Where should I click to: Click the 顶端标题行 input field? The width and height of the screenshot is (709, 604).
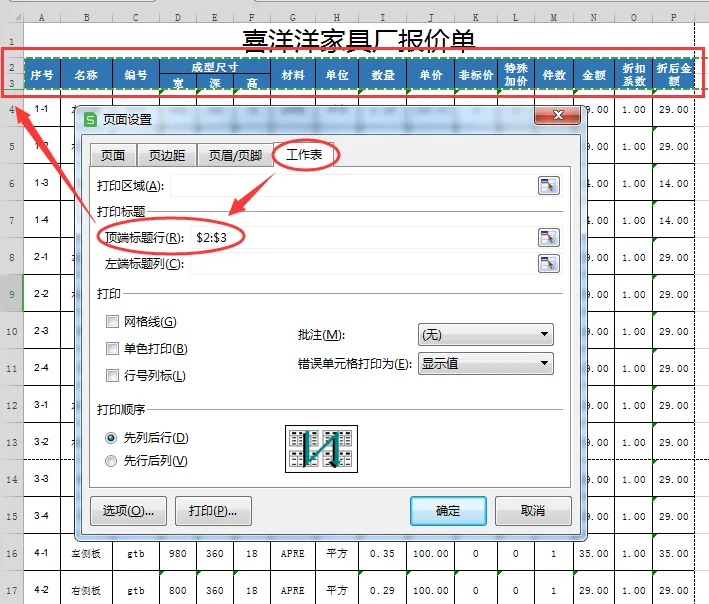pos(364,237)
